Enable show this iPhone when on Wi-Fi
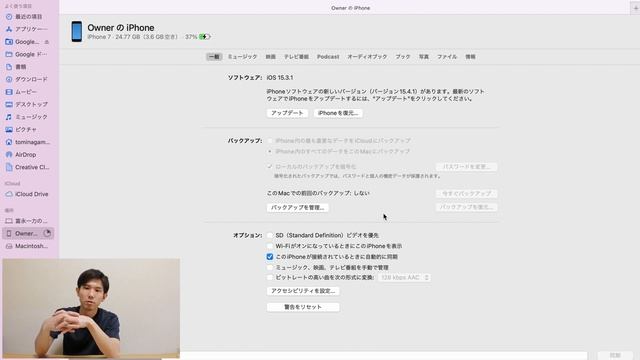Viewport: 640px width, 360px height. click(x=269, y=246)
